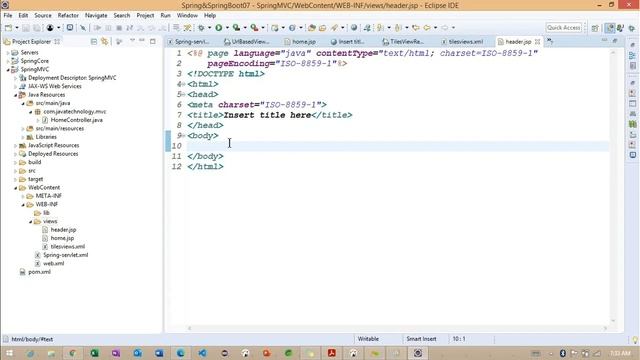Screen dimensions: 640x360
Task: Click the Debug bug icon in toolbar
Action: pyautogui.click(x=201, y=28)
